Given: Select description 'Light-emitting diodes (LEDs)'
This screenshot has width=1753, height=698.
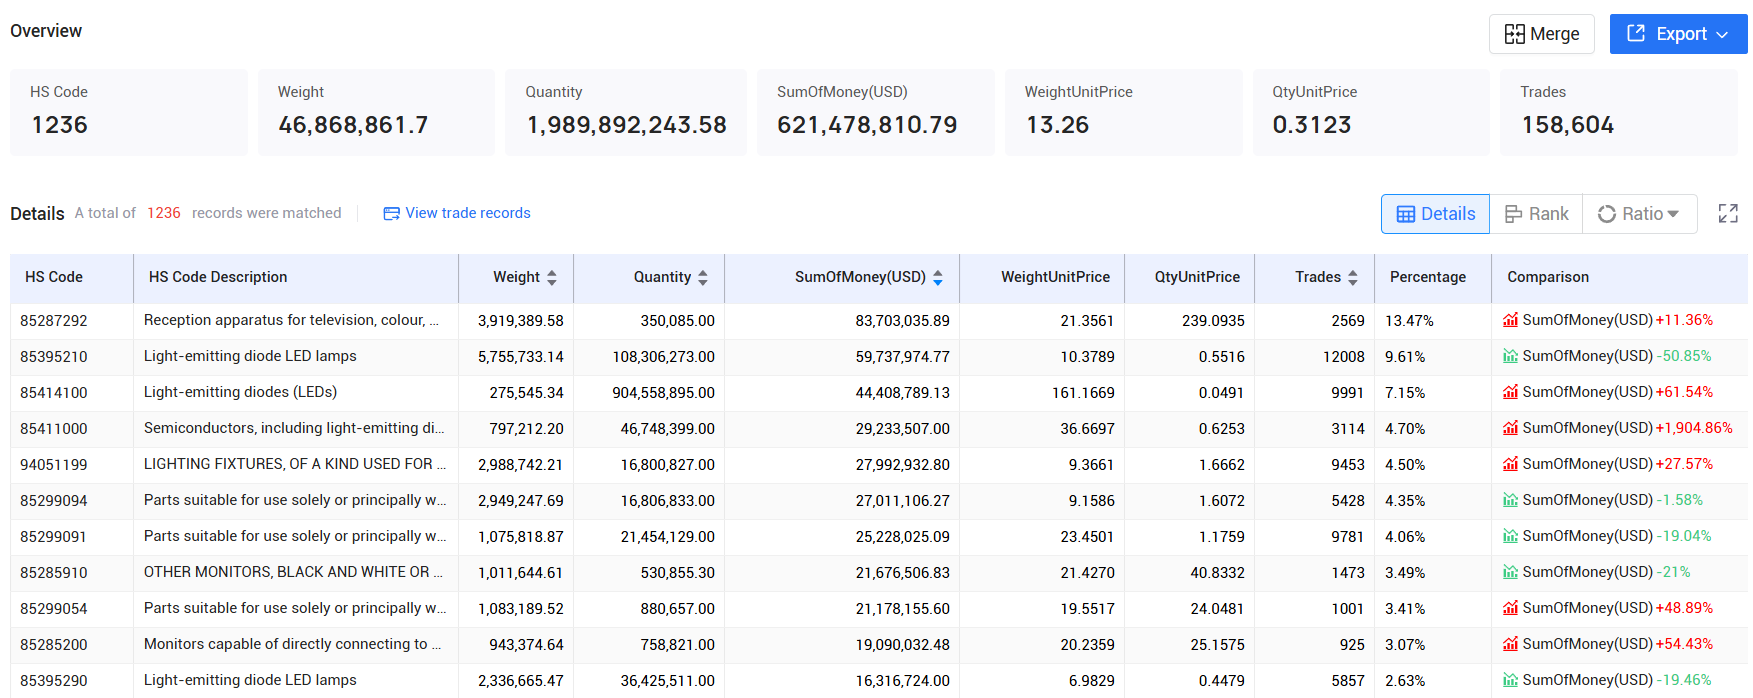Looking at the screenshot, I should (x=240, y=392).
